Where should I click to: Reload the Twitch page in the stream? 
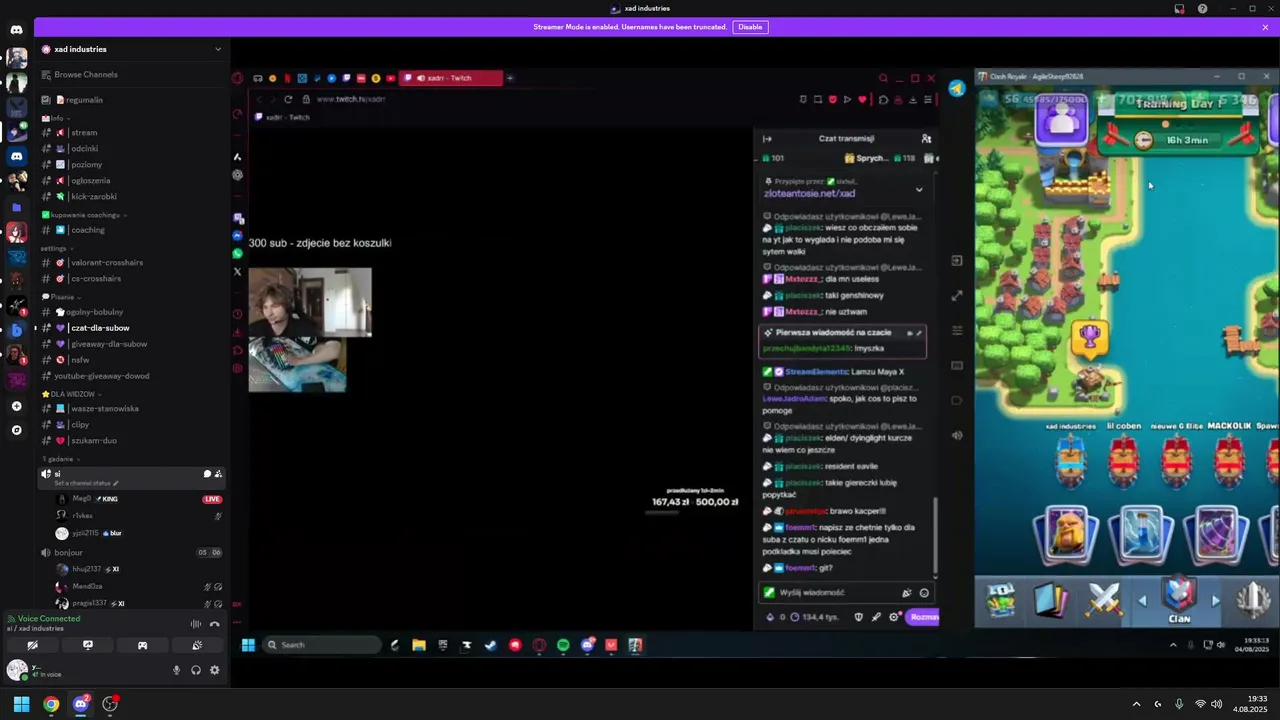(288, 99)
